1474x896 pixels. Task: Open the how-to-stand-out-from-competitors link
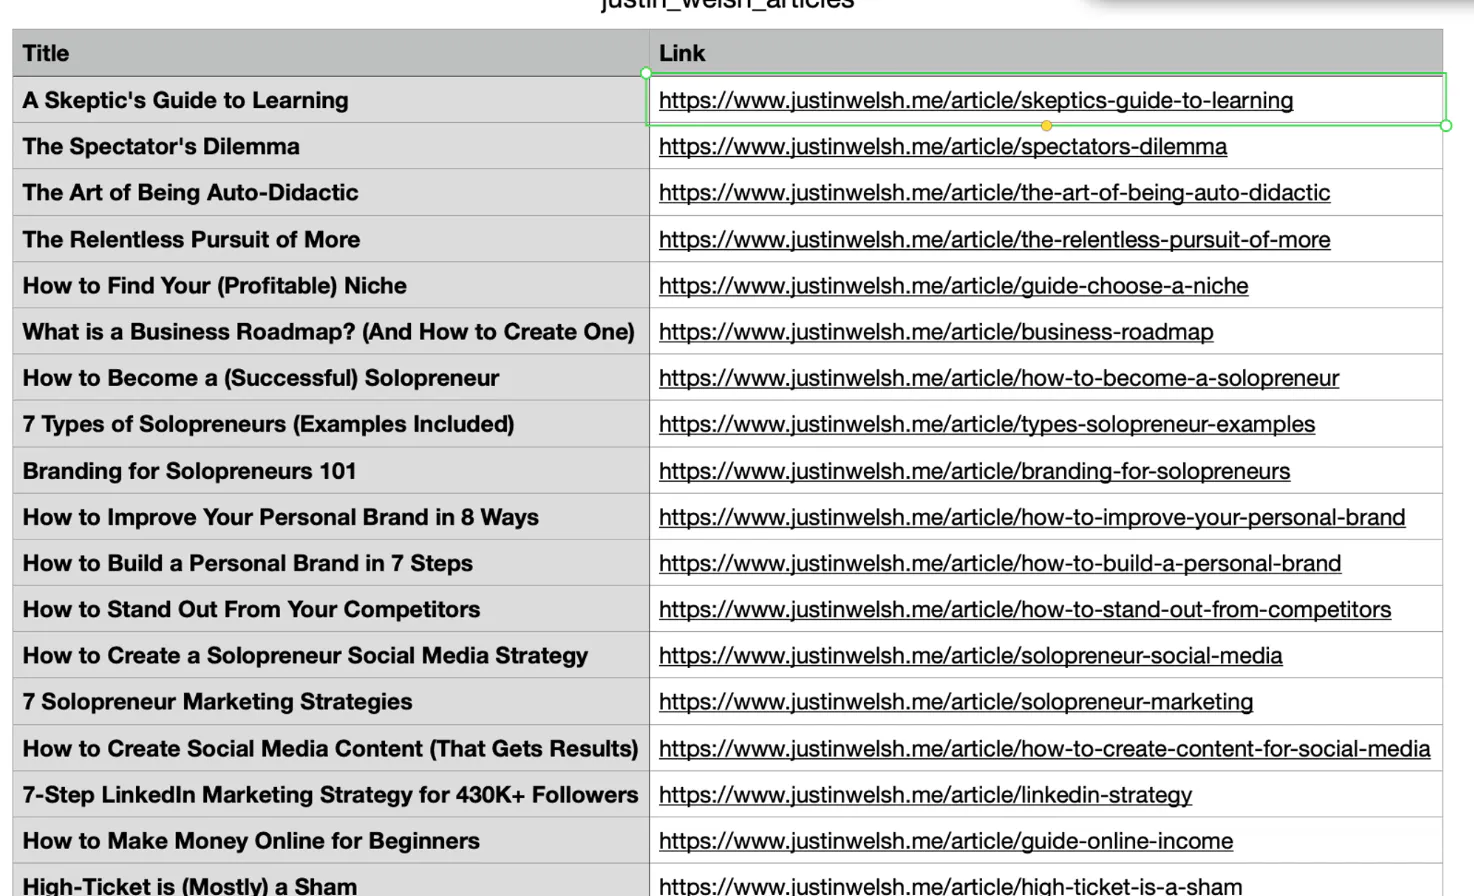[x=1025, y=609]
